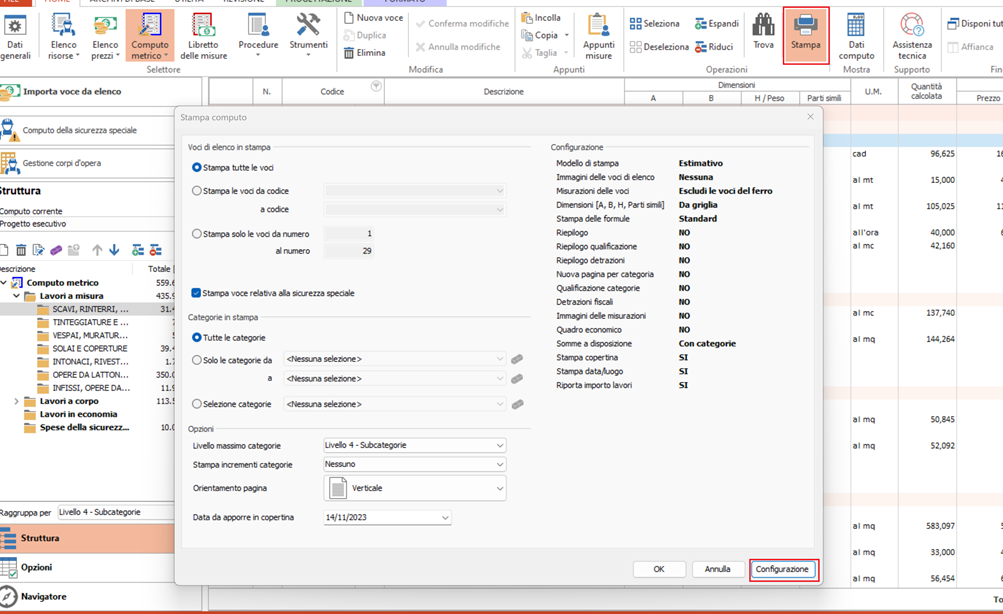Open the 'Raggruppa per' dropdown
Image resolution: width=1003 pixels, height=614 pixels.
click(116, 512)
